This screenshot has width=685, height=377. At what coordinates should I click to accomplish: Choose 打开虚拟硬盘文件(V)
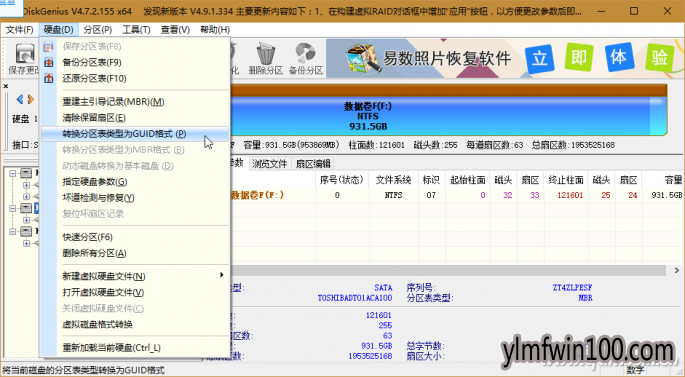(x=135, y=293)
